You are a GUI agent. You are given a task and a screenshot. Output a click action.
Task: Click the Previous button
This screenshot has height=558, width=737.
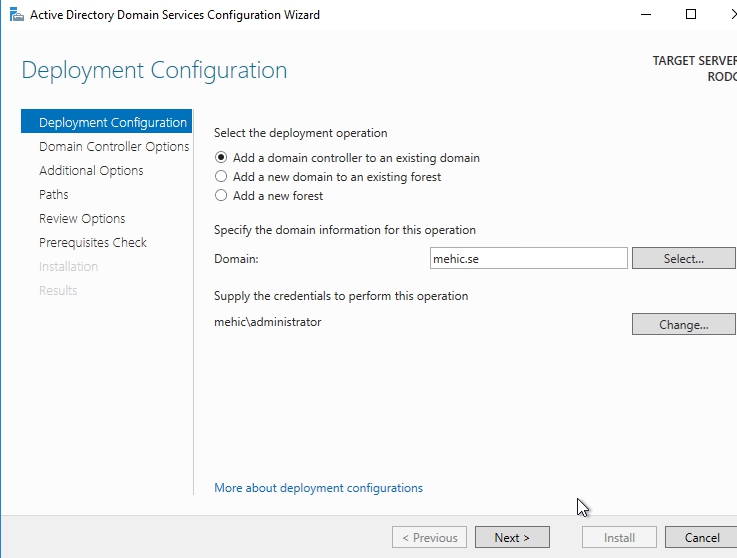(429, 538)
